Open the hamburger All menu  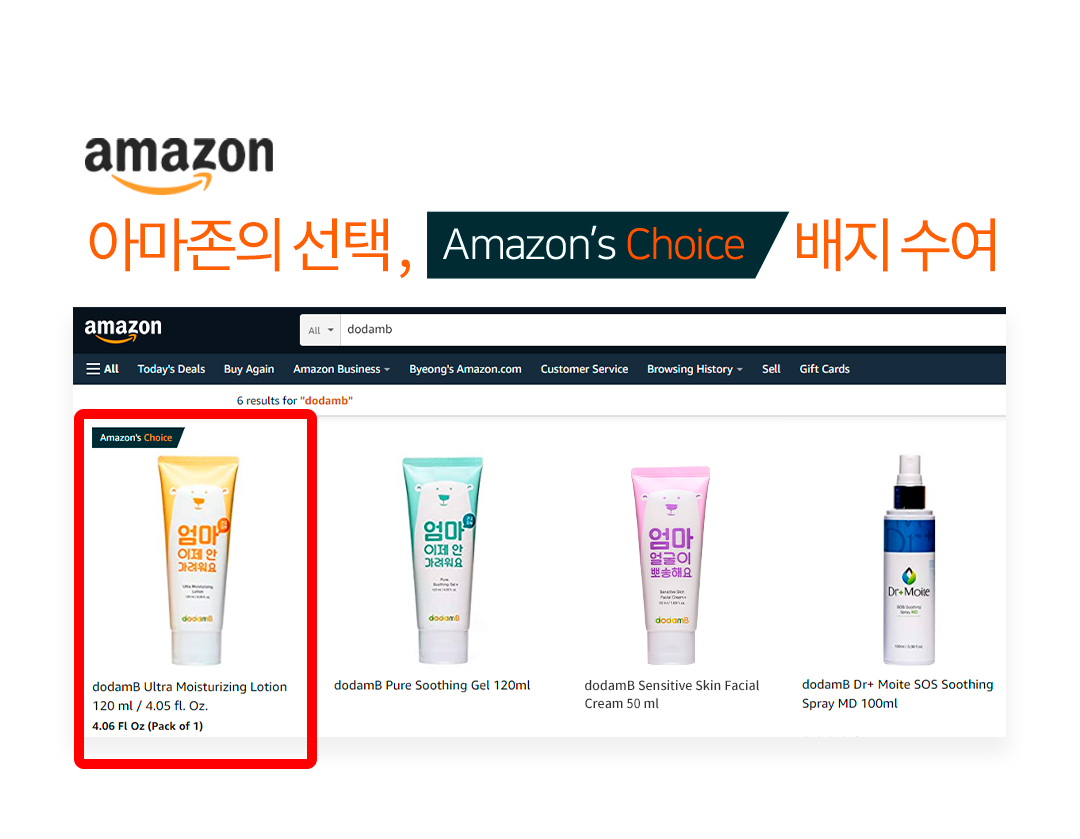(103, 369)
